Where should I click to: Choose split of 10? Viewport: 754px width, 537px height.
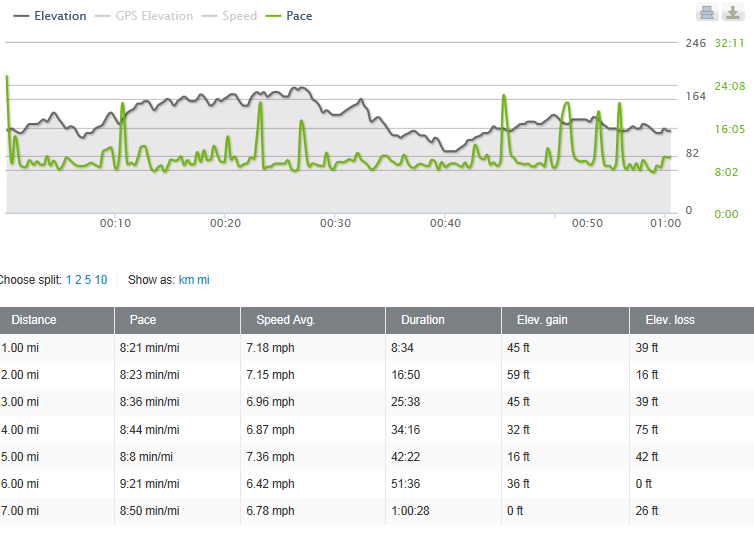(101, 280)
